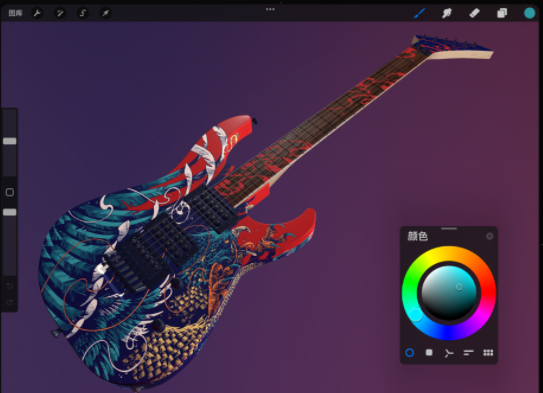The height and width of the screenshot is (393, 543).
Task: Click the red area of hue ring
Action: [x=488, y=293]
